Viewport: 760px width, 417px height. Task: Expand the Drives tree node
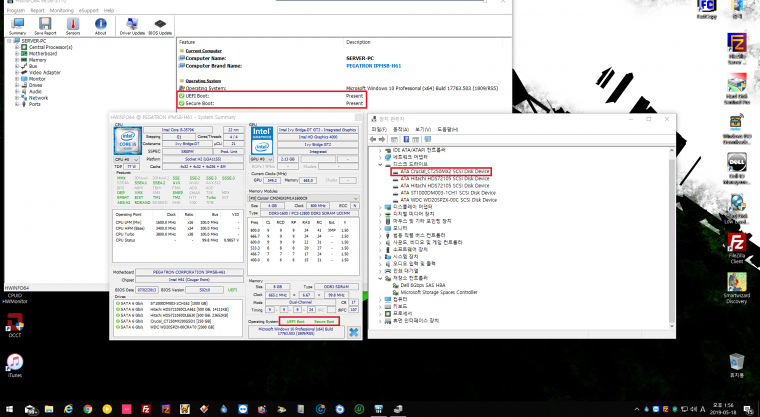click(x=17, y=85)
